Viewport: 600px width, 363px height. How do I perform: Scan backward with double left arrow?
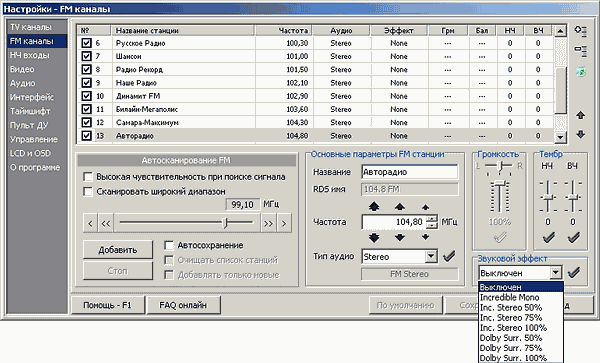click(106, 223)
